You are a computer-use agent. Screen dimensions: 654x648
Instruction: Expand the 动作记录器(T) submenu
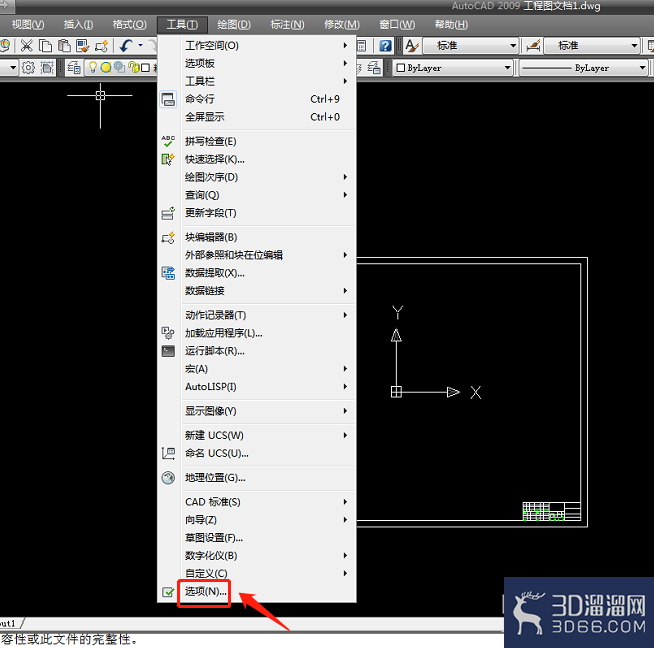(x=257, y=315)
